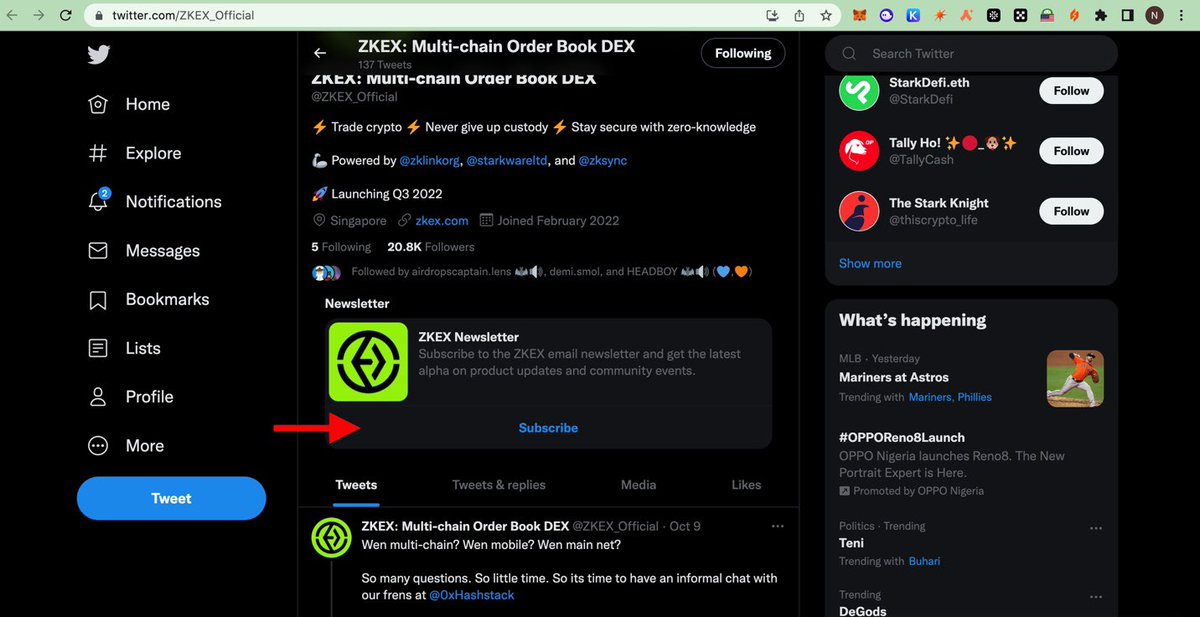Open options for the DeGods trend
Image resolution: width=1200 pixels, height=617 pixels.
[x=1096, y=595]
